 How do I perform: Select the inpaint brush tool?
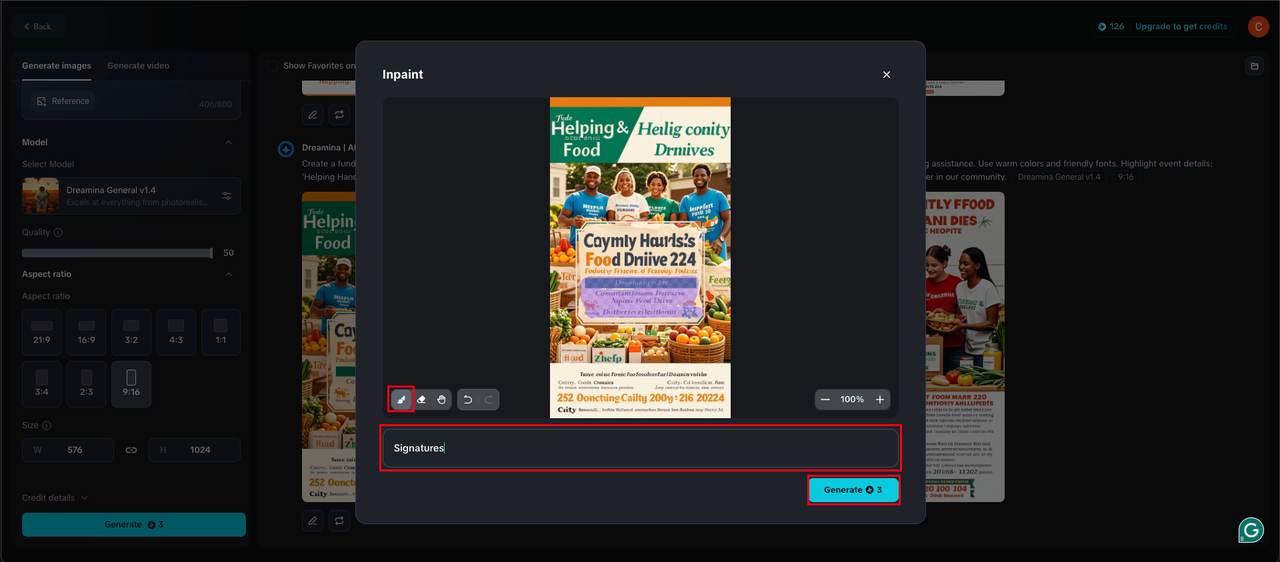[x=400, y=399]
